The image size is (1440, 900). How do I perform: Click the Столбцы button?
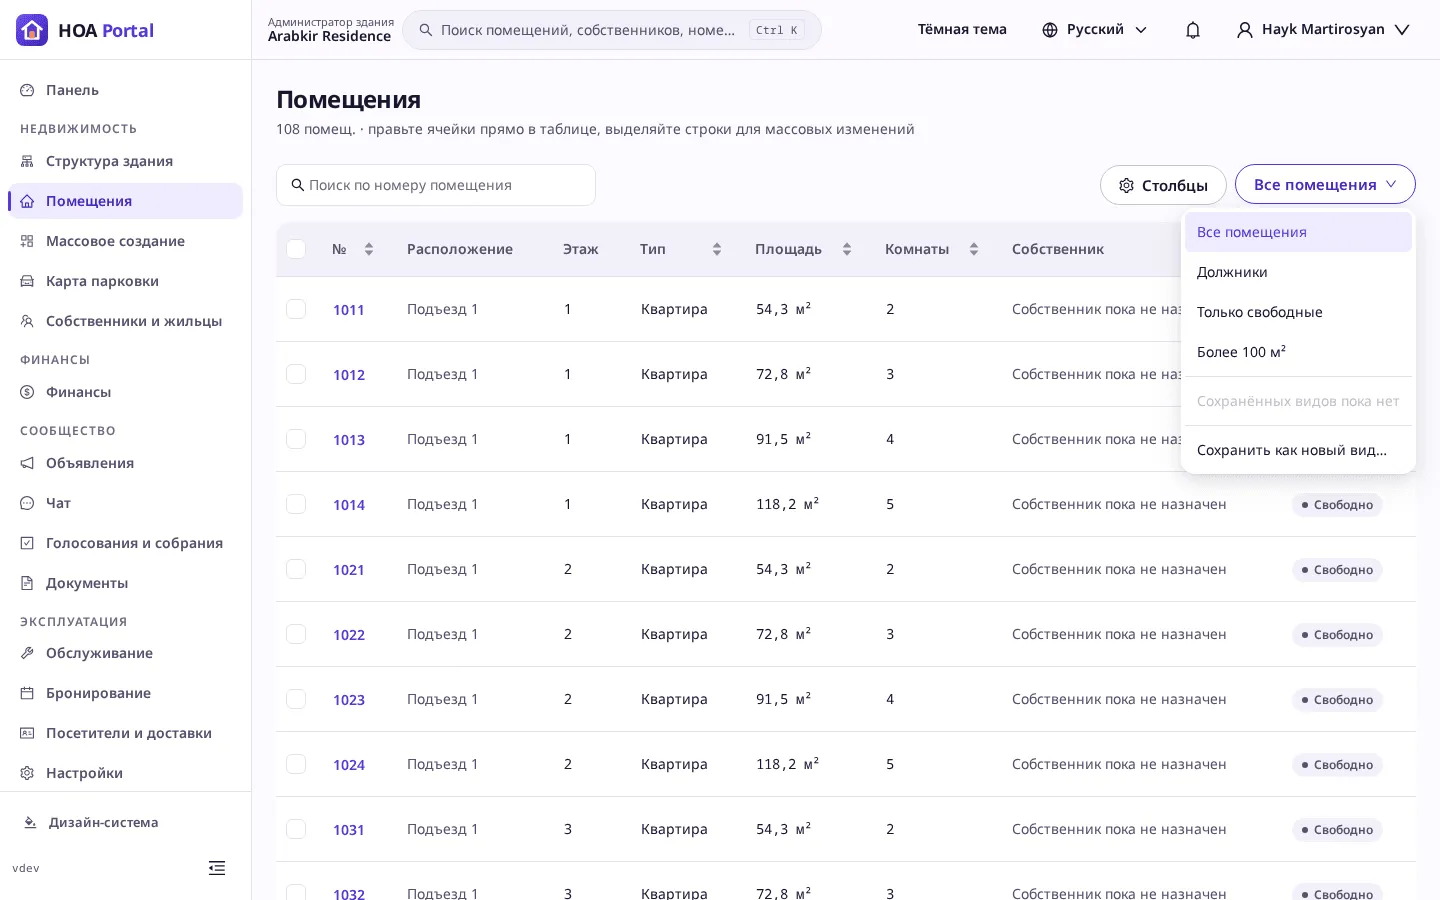tap(1163, 185)
